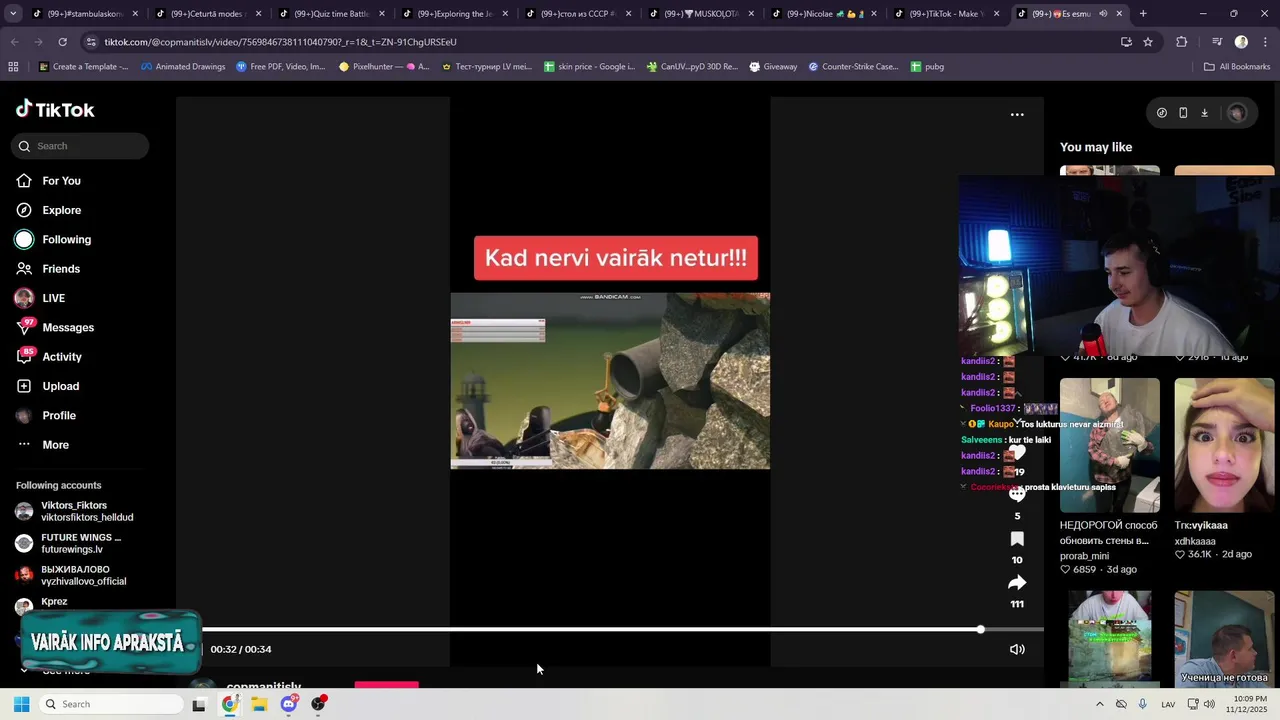Click the address bar URL

click(280, 42)
